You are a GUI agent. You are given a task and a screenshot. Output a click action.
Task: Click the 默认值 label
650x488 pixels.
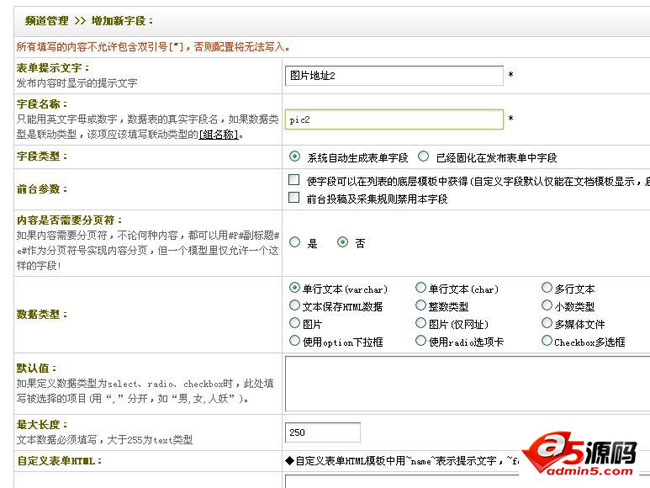(x=36, y=368)
